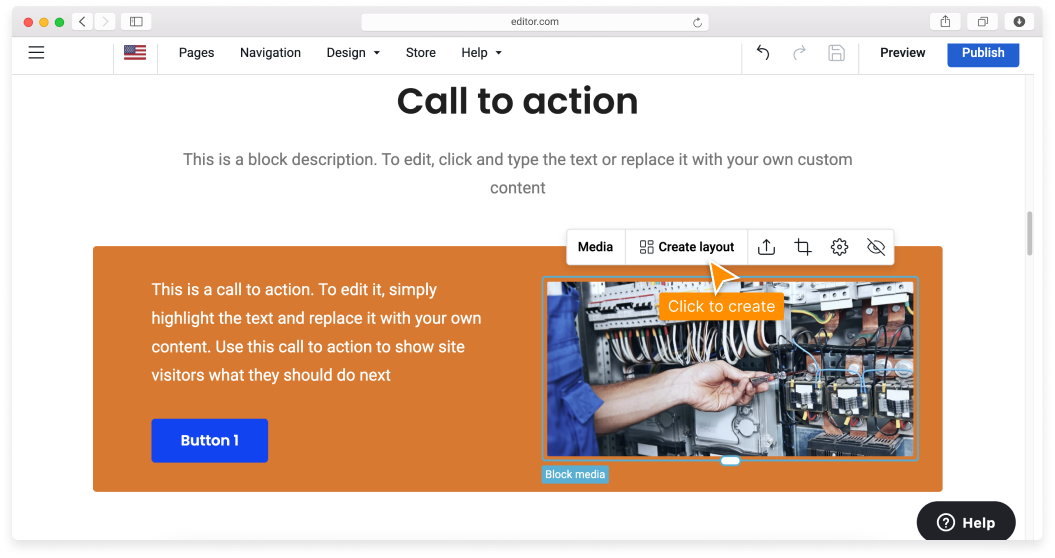Toggle the browser sidebar
The width and height of the screenshot is (1055, 558).
click(136, 22)
